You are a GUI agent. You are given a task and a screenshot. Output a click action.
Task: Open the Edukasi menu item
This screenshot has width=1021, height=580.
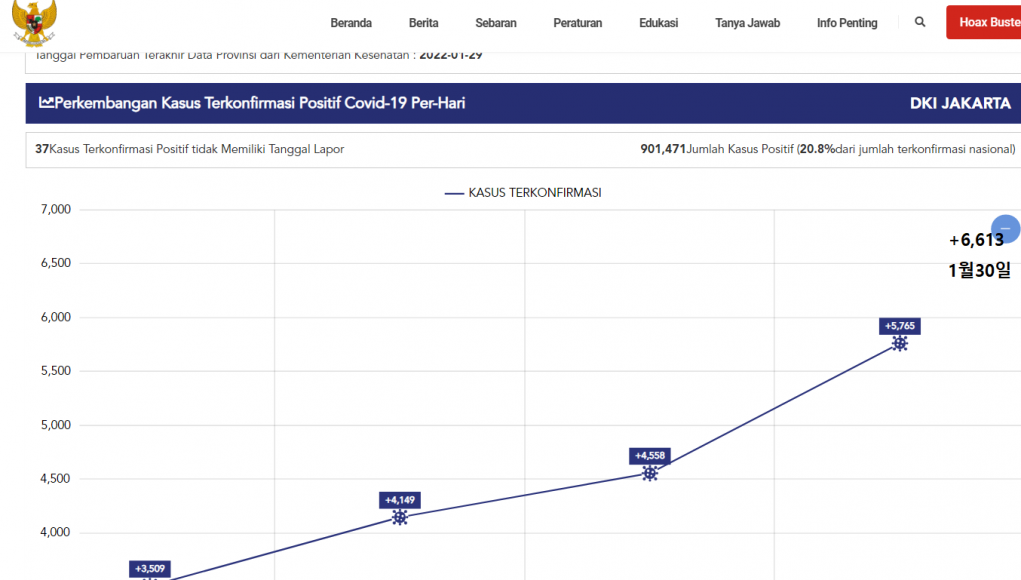659,23
